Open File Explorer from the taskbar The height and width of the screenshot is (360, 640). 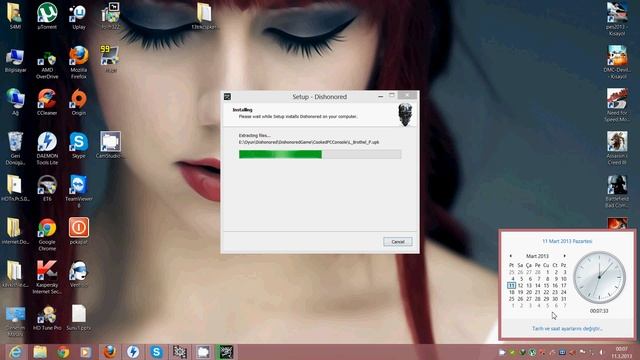[x=40, y=352]
